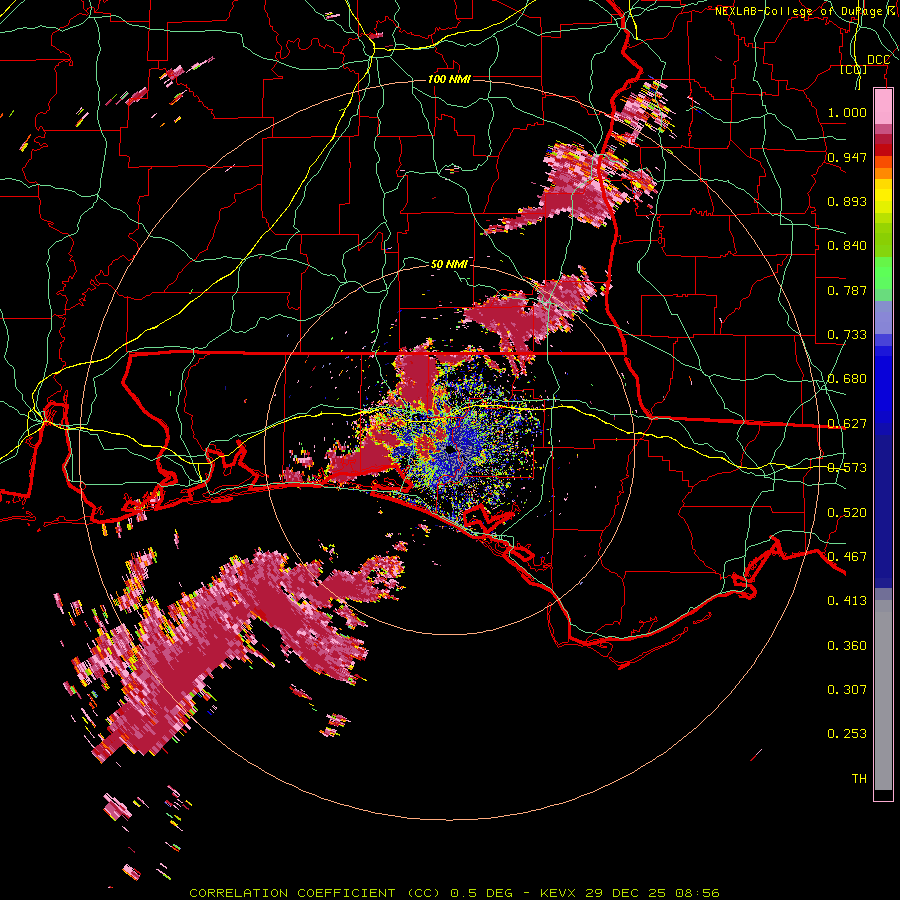This screenshot has height=900, width=900.
Task: Click the 1.000 value on the color scale
Action: tap(847, 112)
